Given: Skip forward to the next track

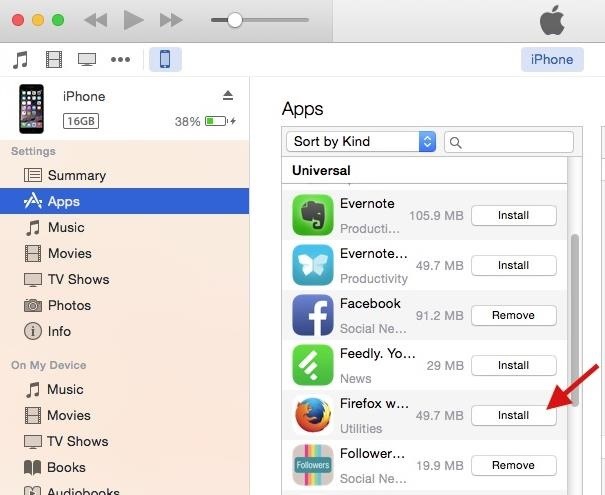Looking at the screenshot, I should click(171, 20).
